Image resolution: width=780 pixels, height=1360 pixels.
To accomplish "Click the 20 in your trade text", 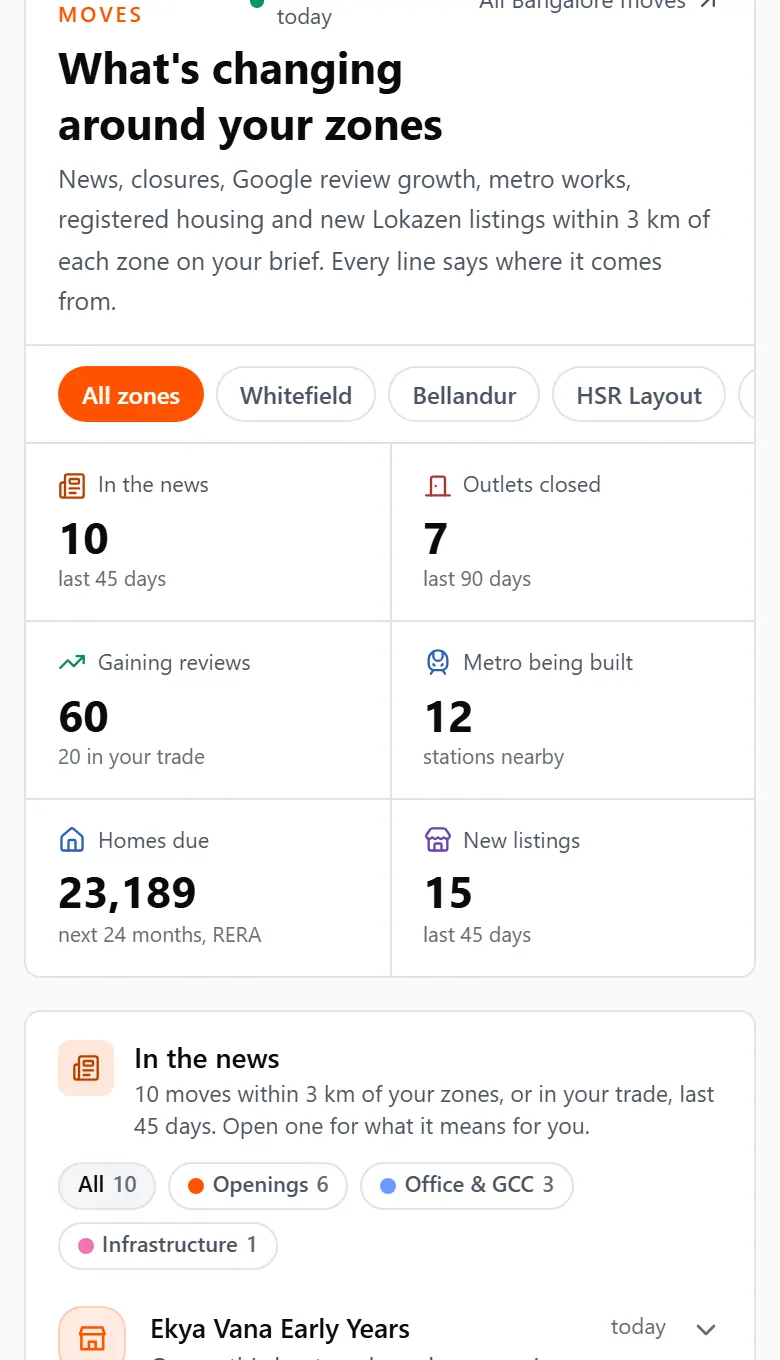I will 131,757.
